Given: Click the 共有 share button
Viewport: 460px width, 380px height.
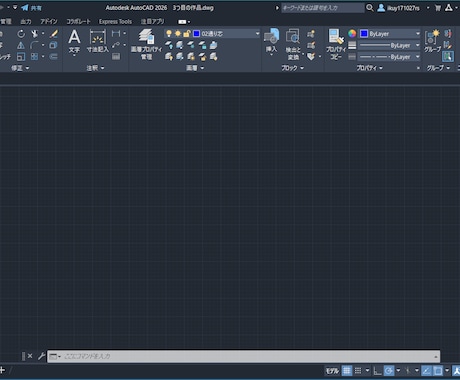Looking at the screenshot, I should (x=31, y=8).
